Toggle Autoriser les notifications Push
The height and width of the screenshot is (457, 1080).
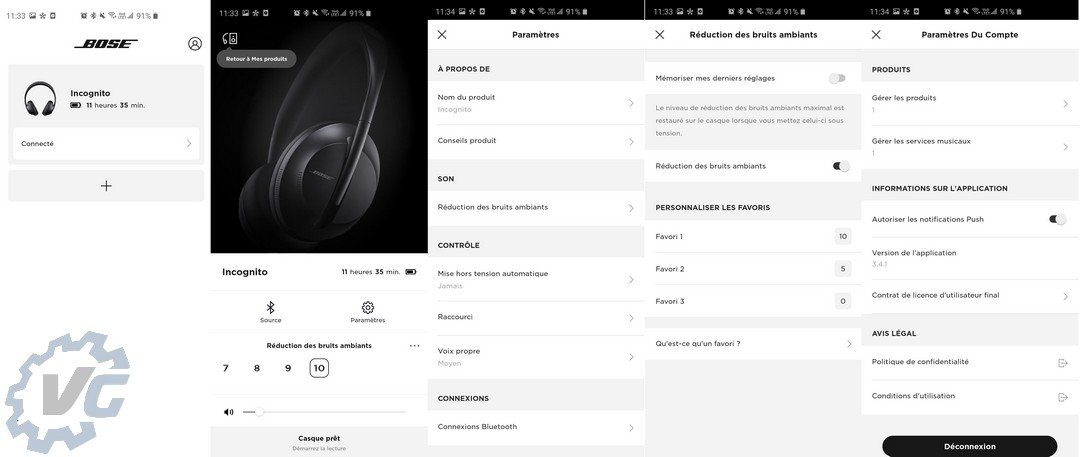[1057, 219]
